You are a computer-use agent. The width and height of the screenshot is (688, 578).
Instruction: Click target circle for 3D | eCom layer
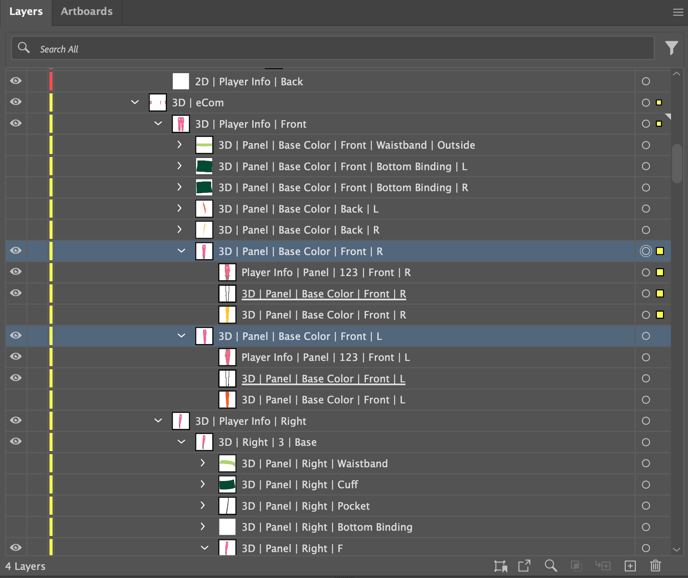click(x=646, y=103)
